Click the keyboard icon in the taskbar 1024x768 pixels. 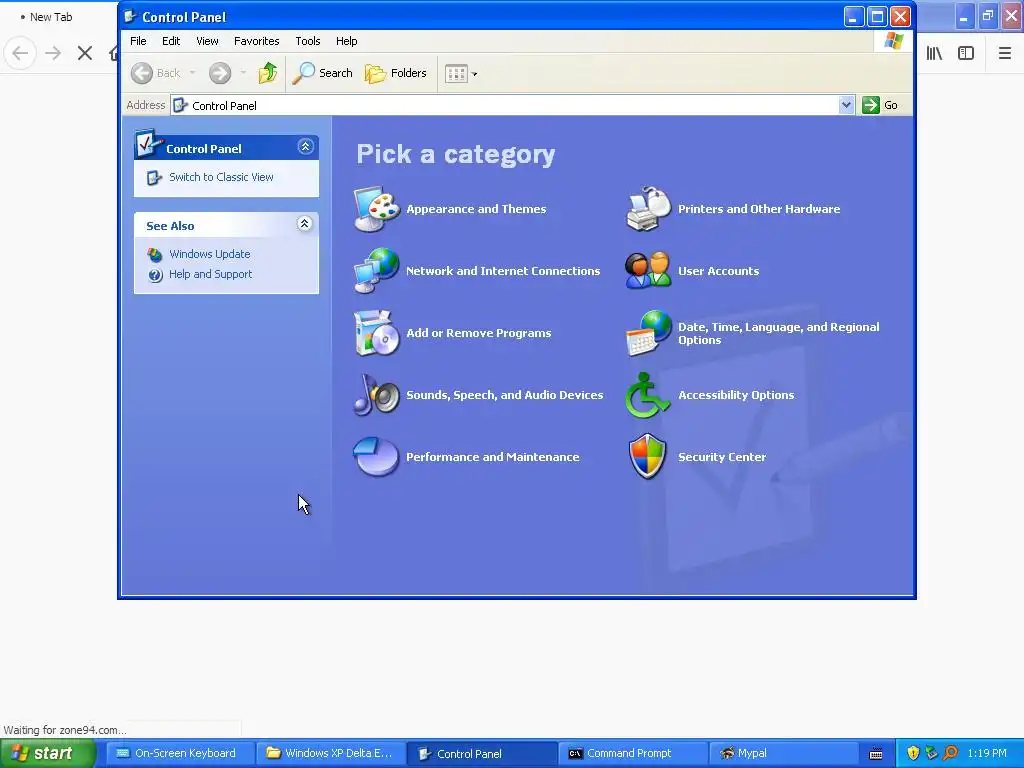click(876, 754)
